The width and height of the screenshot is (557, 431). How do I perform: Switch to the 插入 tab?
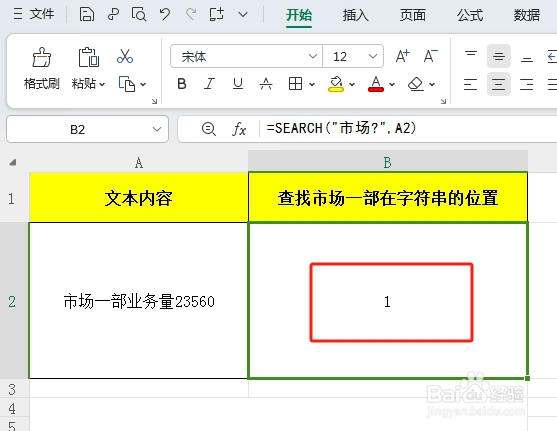point(356,15)
